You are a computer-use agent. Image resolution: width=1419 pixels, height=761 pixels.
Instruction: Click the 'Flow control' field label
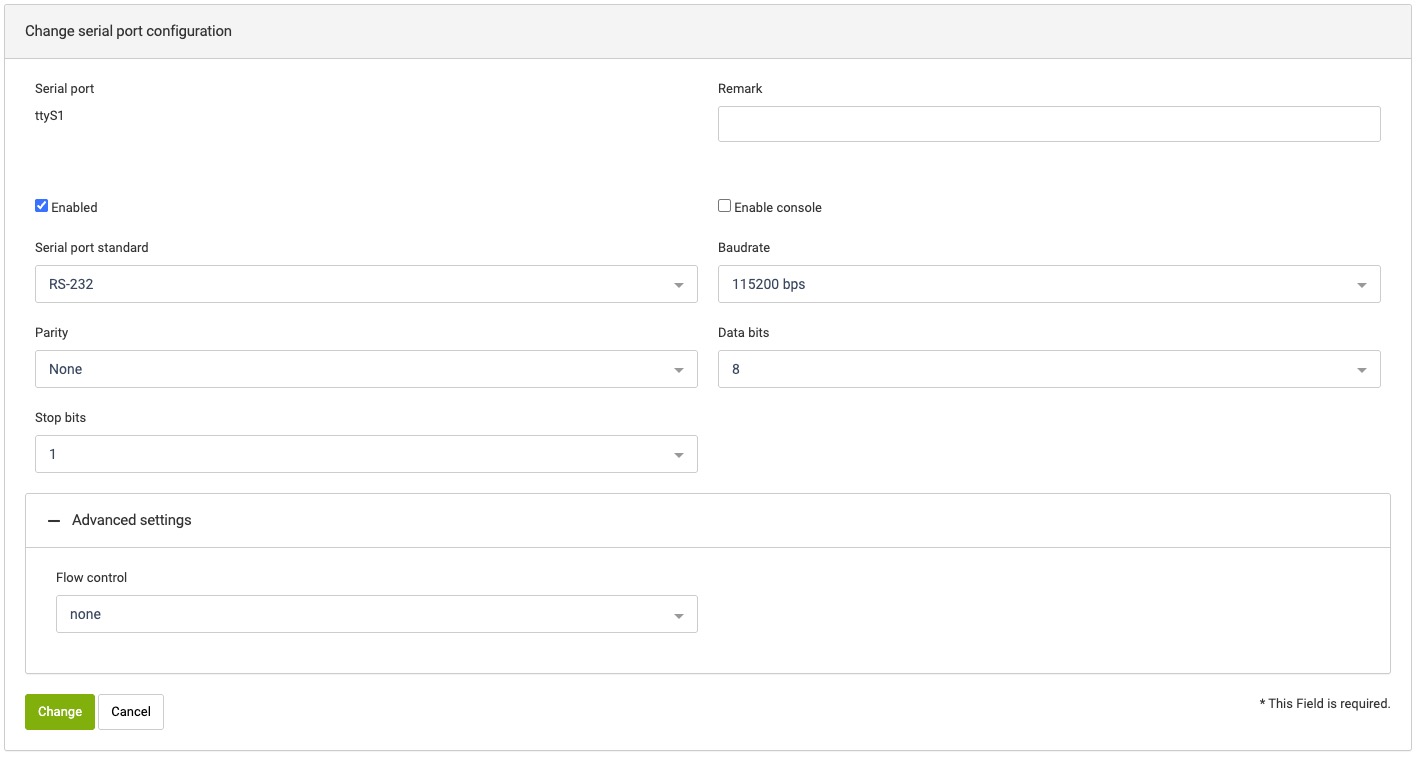(x=91, y=578)
